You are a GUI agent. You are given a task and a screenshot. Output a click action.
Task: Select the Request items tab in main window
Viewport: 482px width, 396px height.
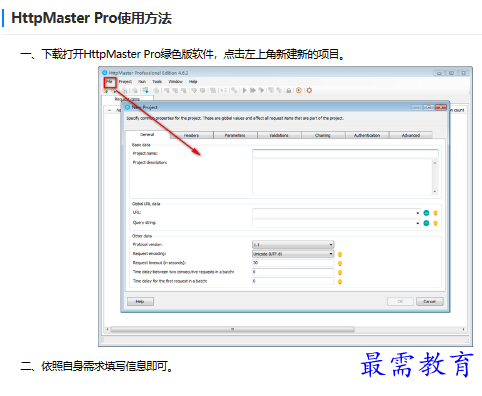point(128,99)
